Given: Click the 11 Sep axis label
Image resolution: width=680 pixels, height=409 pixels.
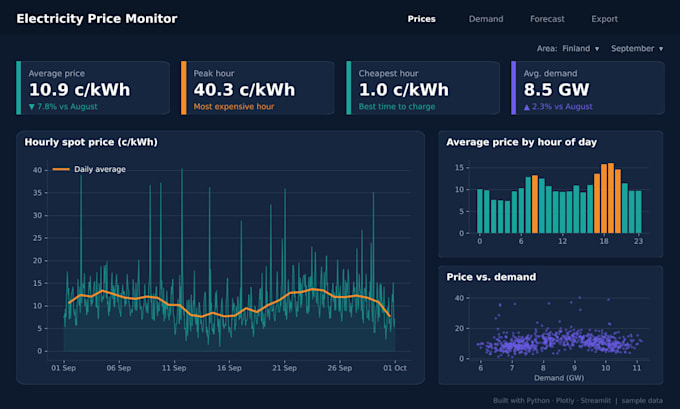Looking at the screenshot, I should [174, 368].
